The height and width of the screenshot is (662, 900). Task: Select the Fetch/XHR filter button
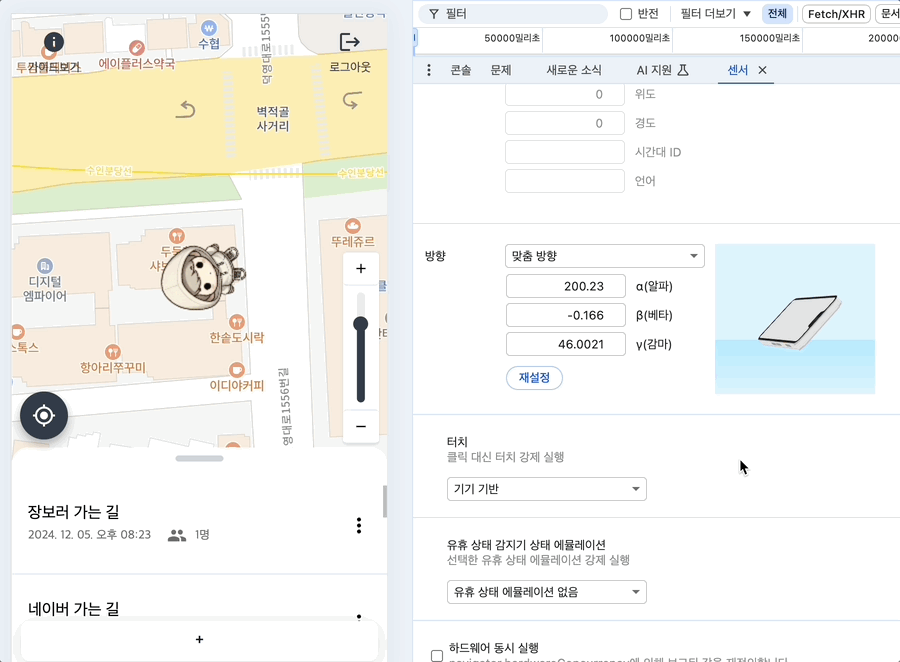pos(836,14)
